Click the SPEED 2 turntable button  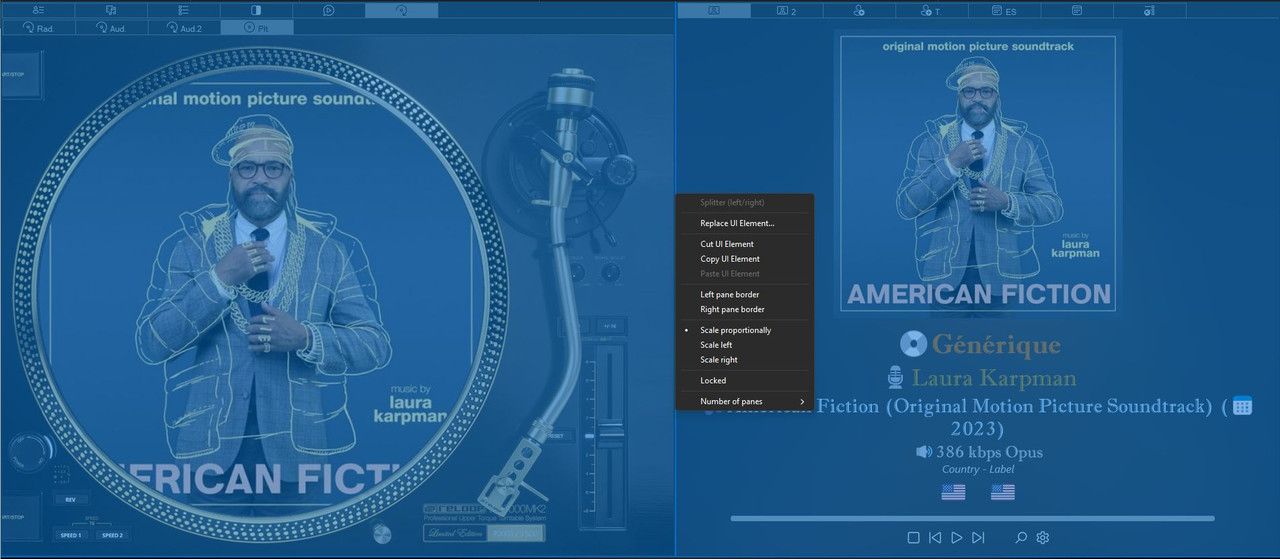[x=112, y=535]
